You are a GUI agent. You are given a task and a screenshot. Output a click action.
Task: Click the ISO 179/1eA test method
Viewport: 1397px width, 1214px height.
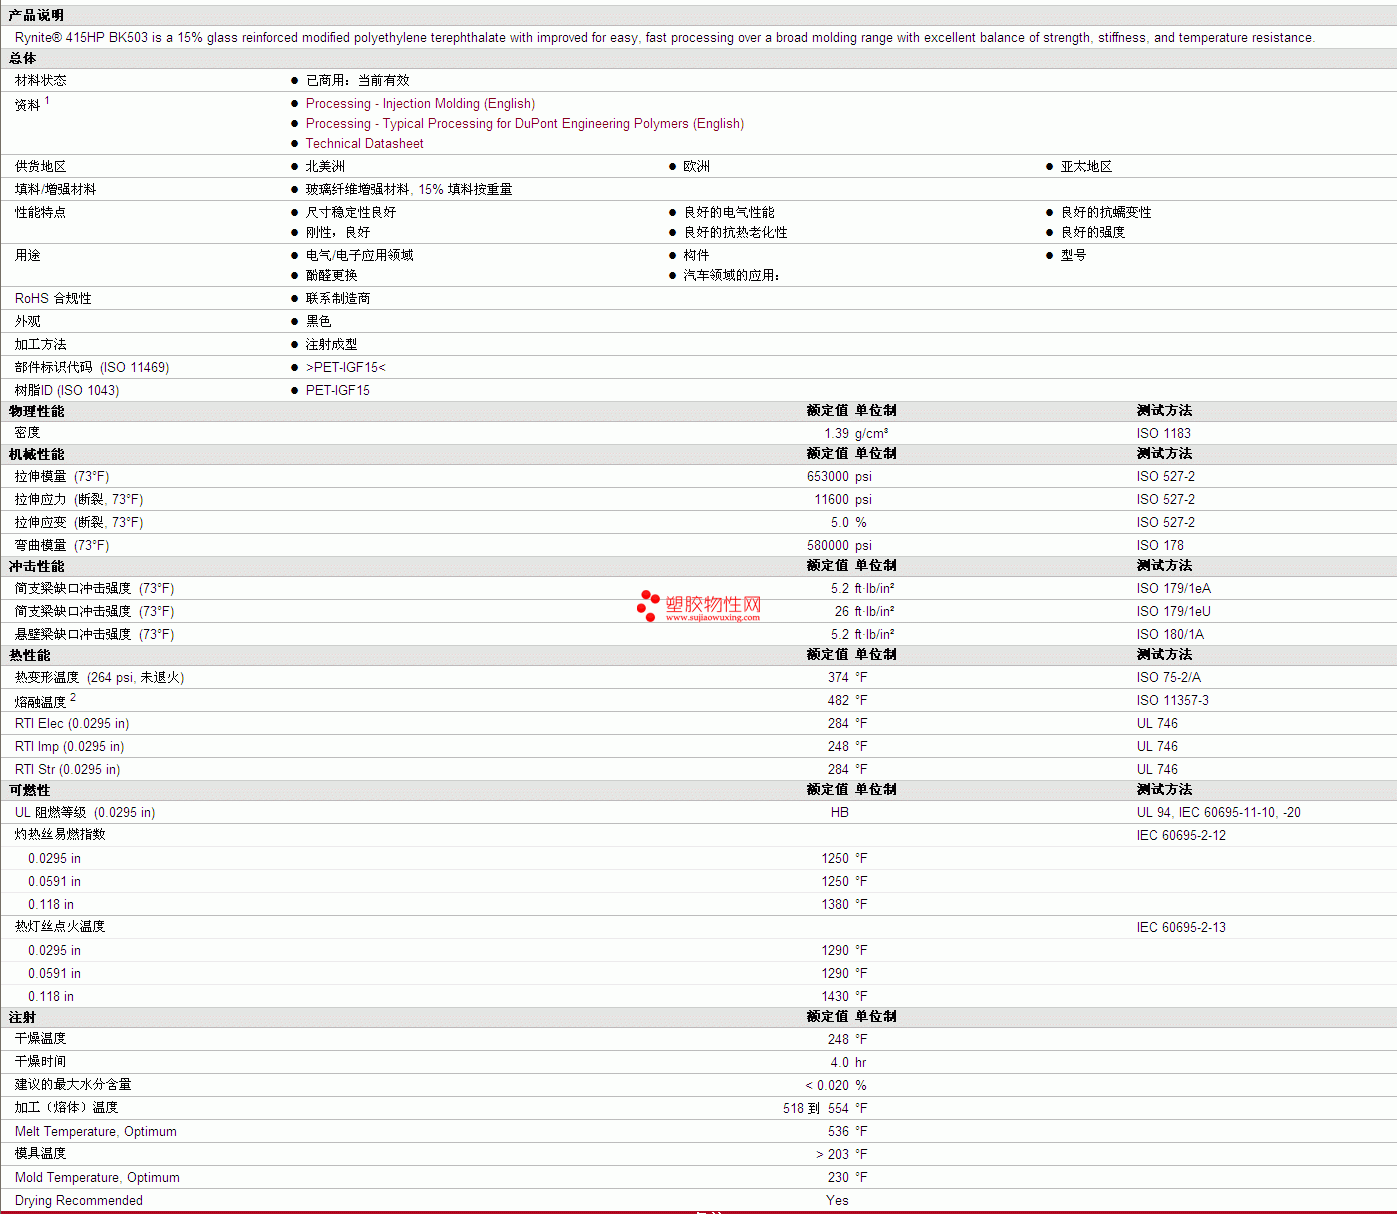1173,589
